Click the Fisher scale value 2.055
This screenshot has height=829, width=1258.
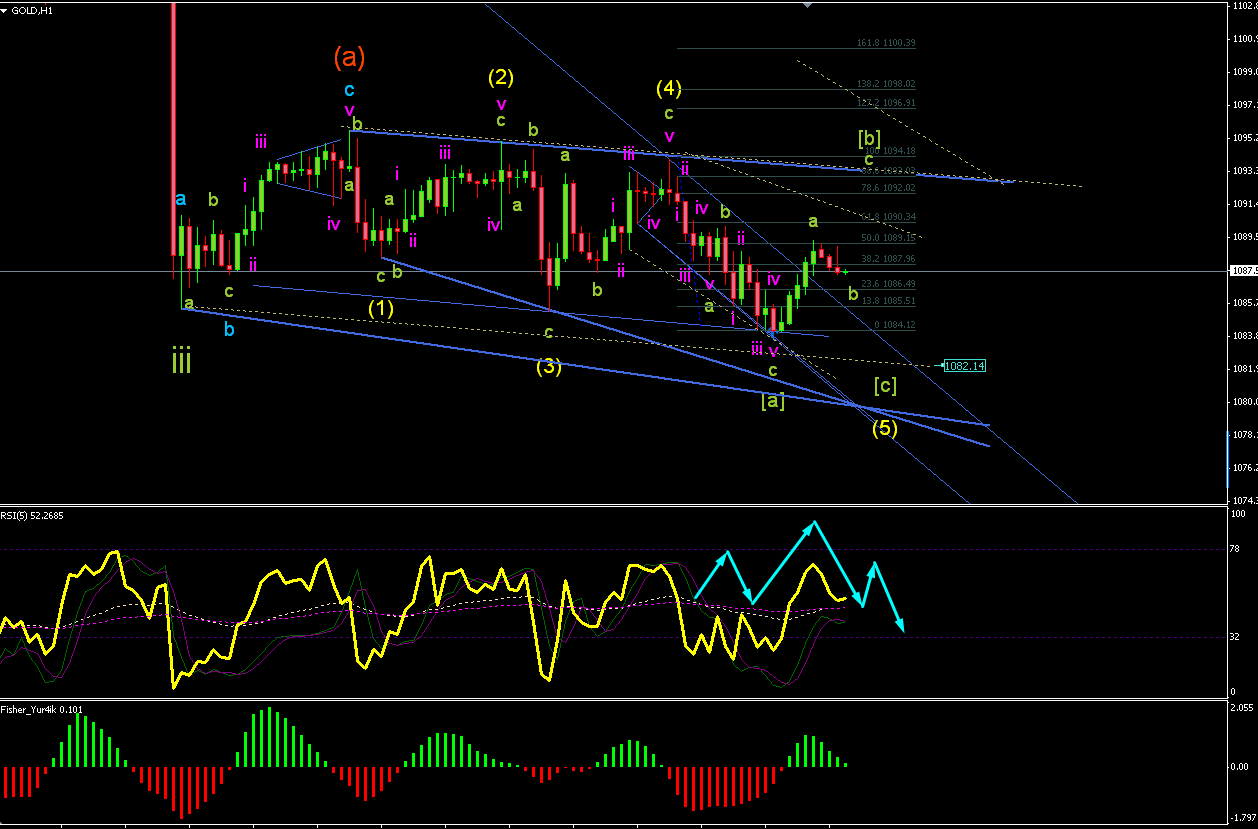tap(1242, 707)
